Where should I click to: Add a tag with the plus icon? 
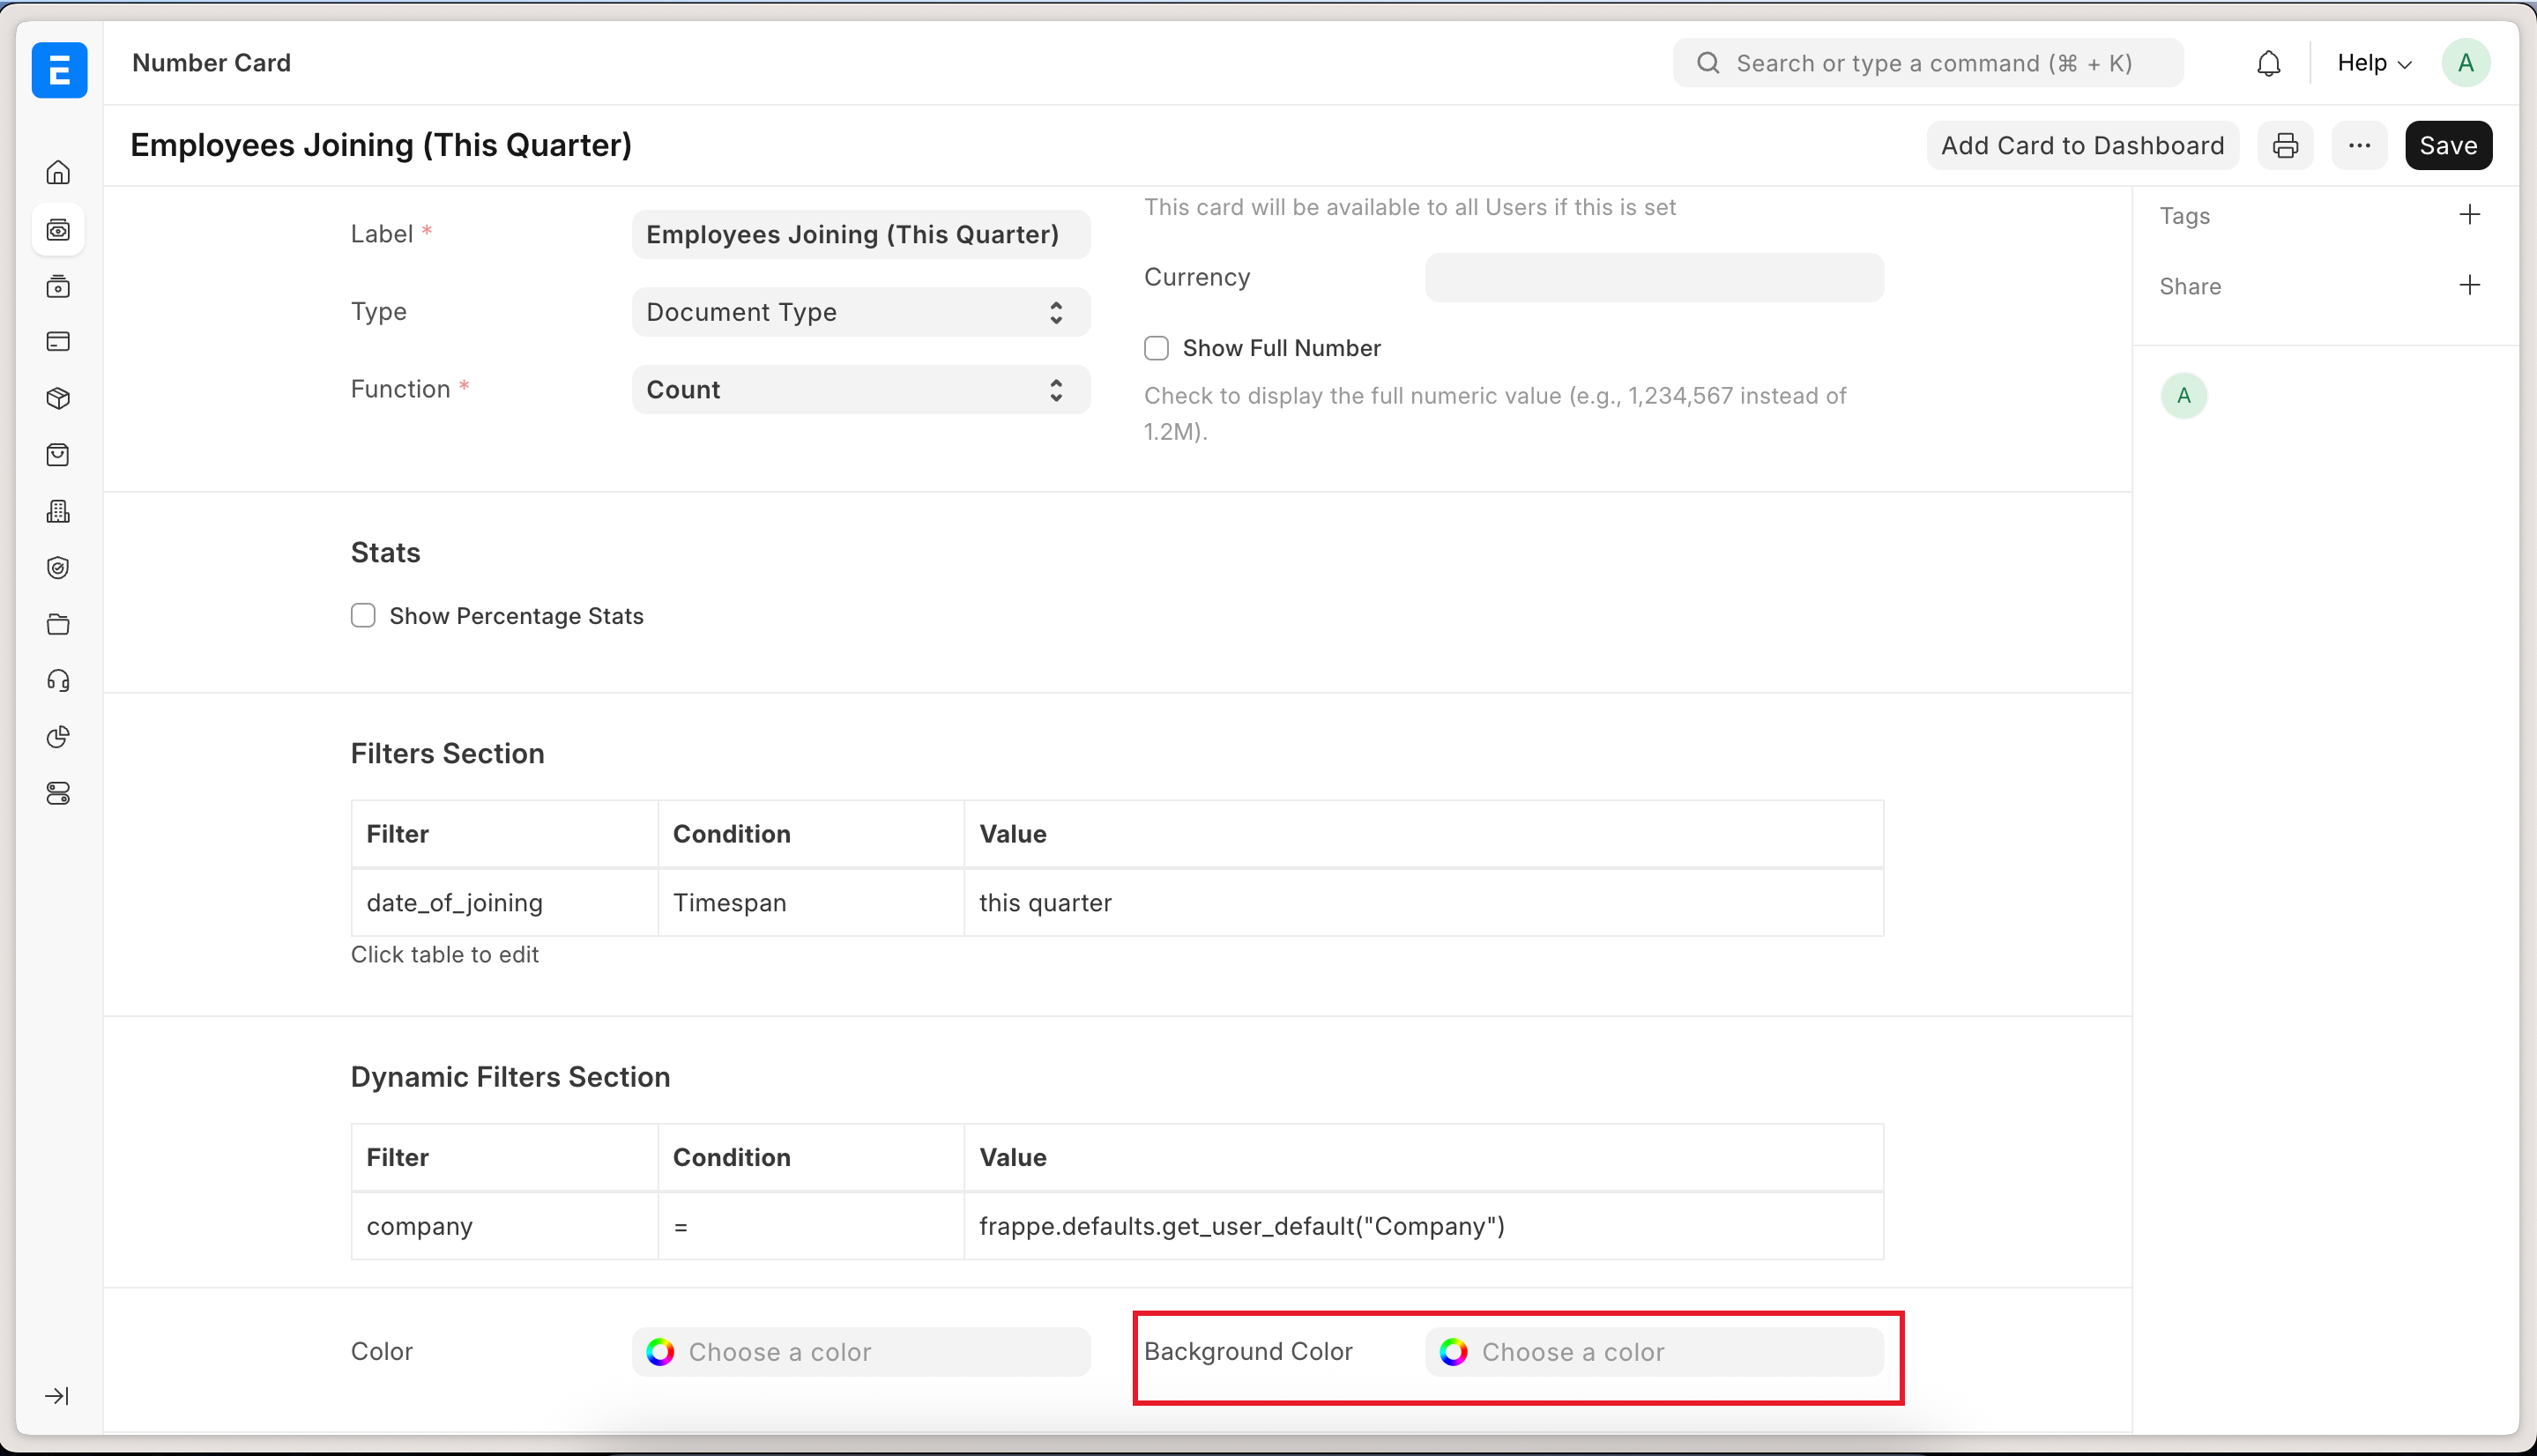[2469, 215]
